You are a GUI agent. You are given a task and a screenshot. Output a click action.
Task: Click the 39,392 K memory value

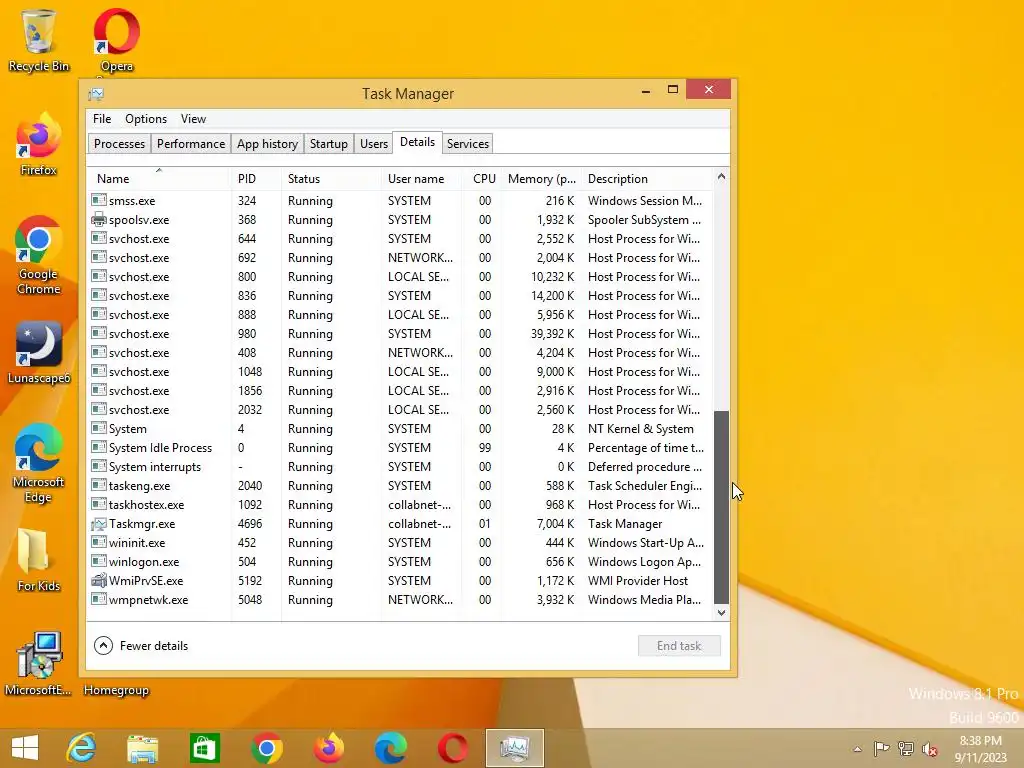tap(552, 334)
